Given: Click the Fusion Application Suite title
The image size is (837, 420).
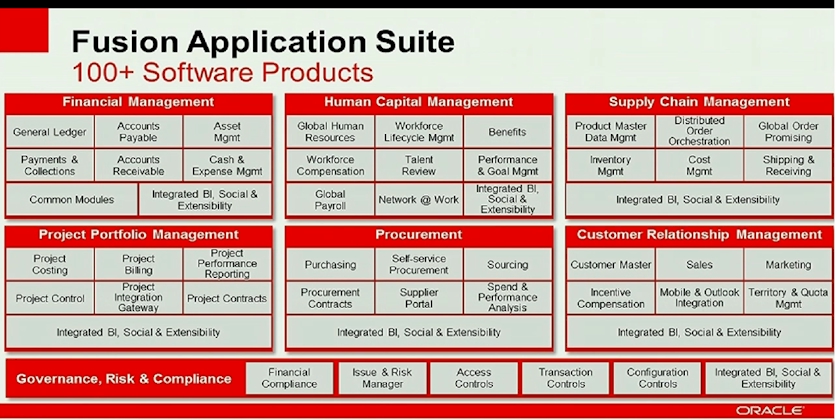Looking at the screenshot, I should (263, 42).
